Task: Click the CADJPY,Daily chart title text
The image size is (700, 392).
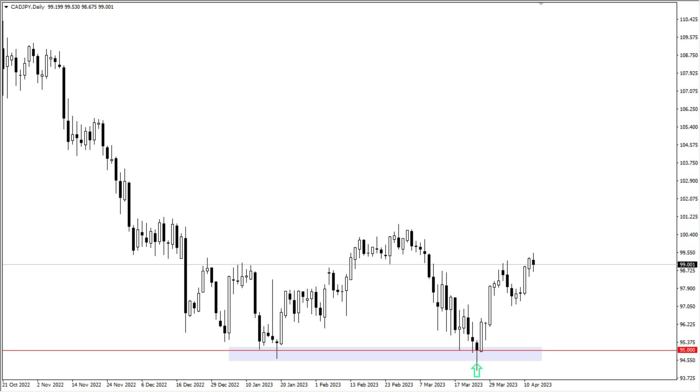Action: (x=28, y=7)
